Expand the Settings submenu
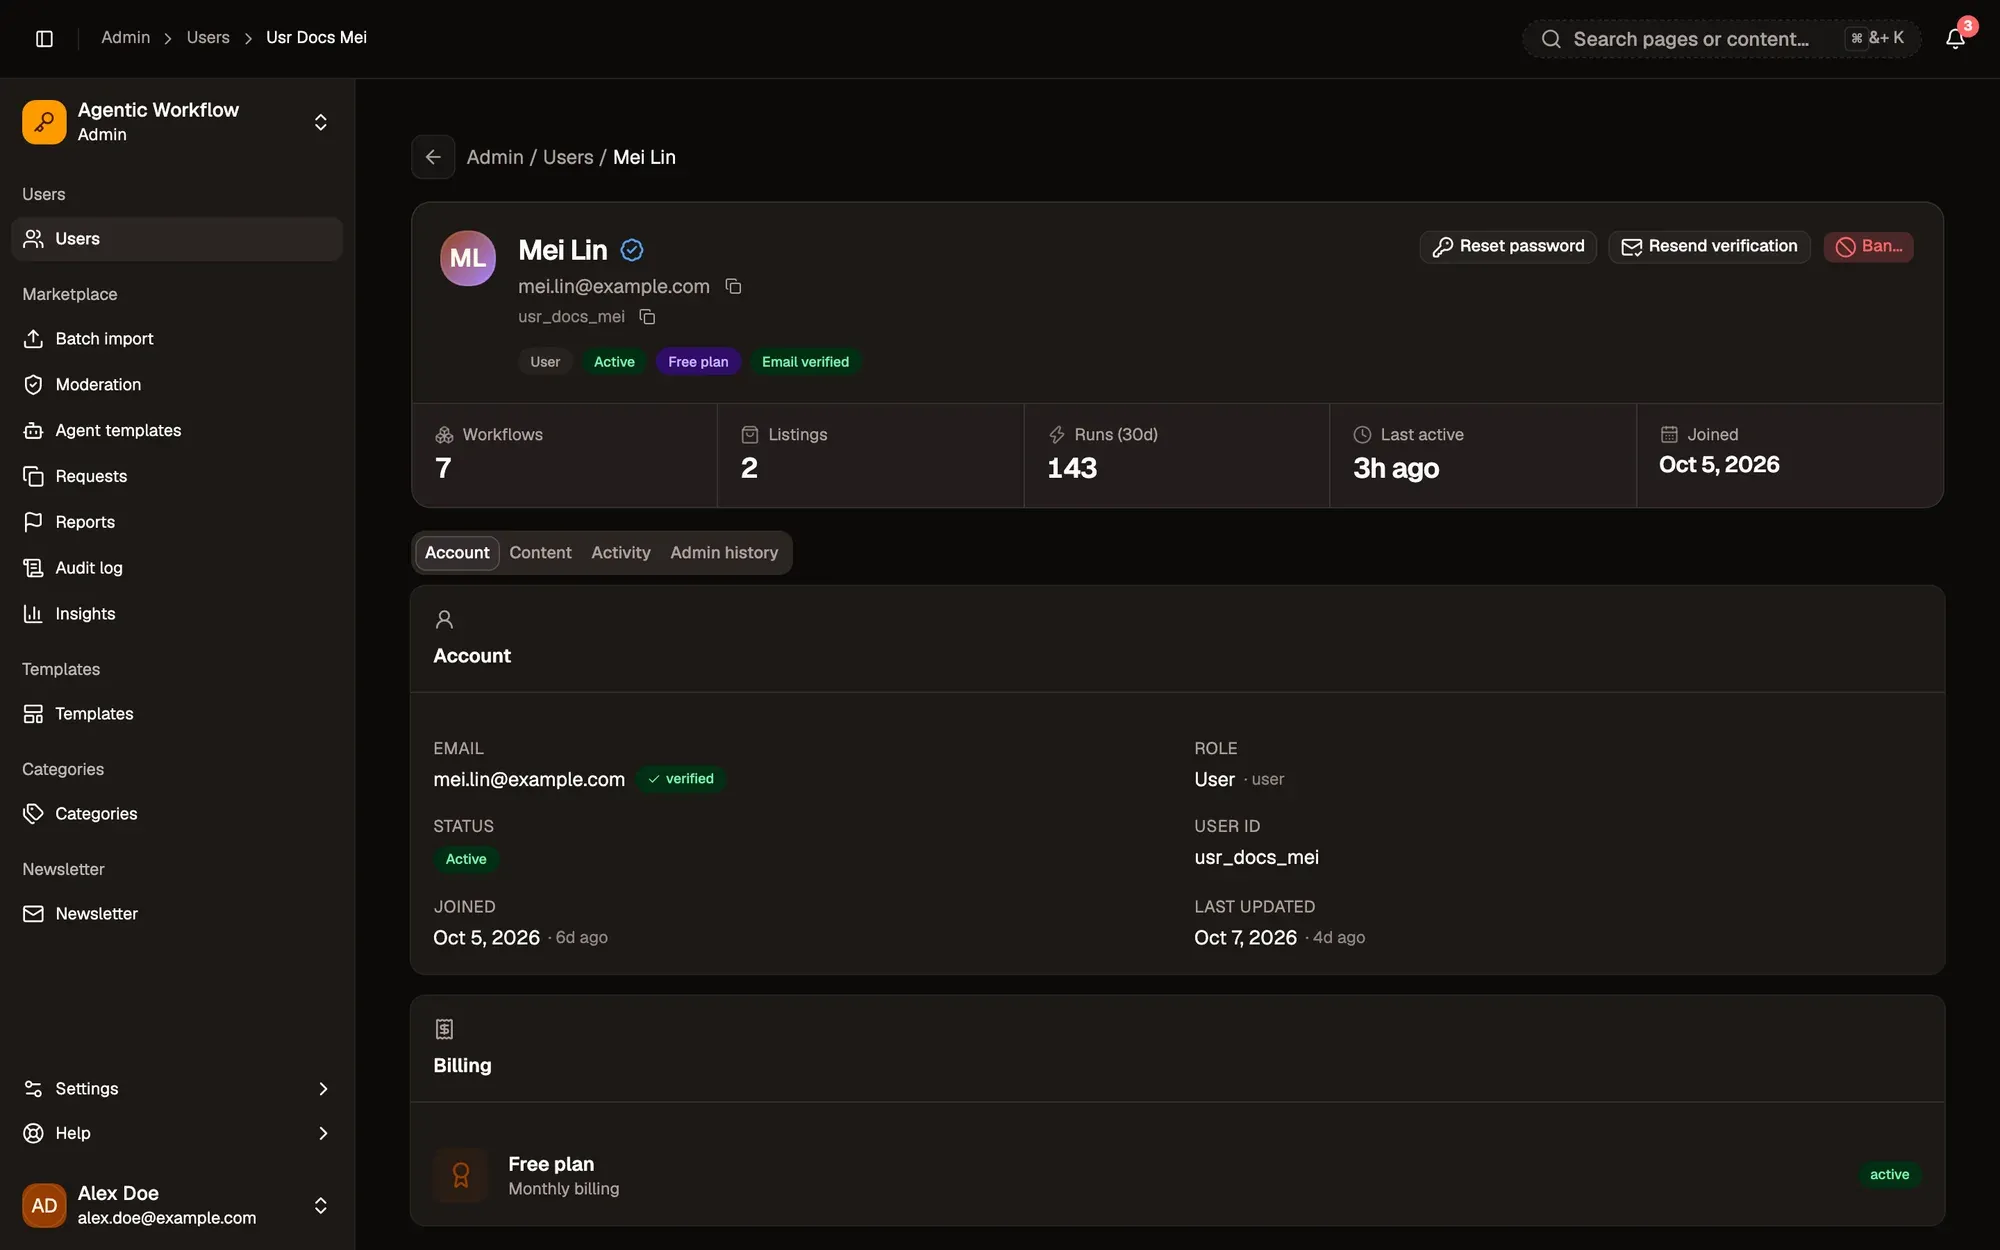 coord(177,1089)
